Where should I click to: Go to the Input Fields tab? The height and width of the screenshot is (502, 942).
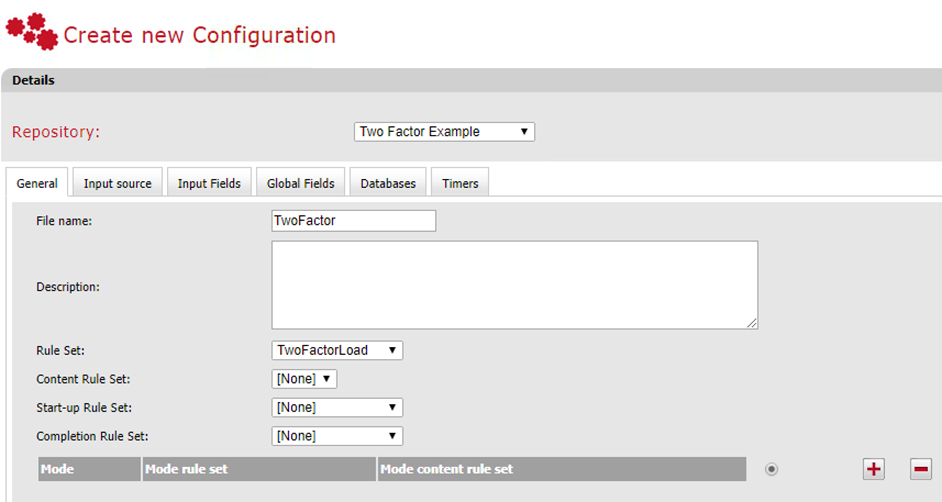pyautogui.click(x=209, y=184)
